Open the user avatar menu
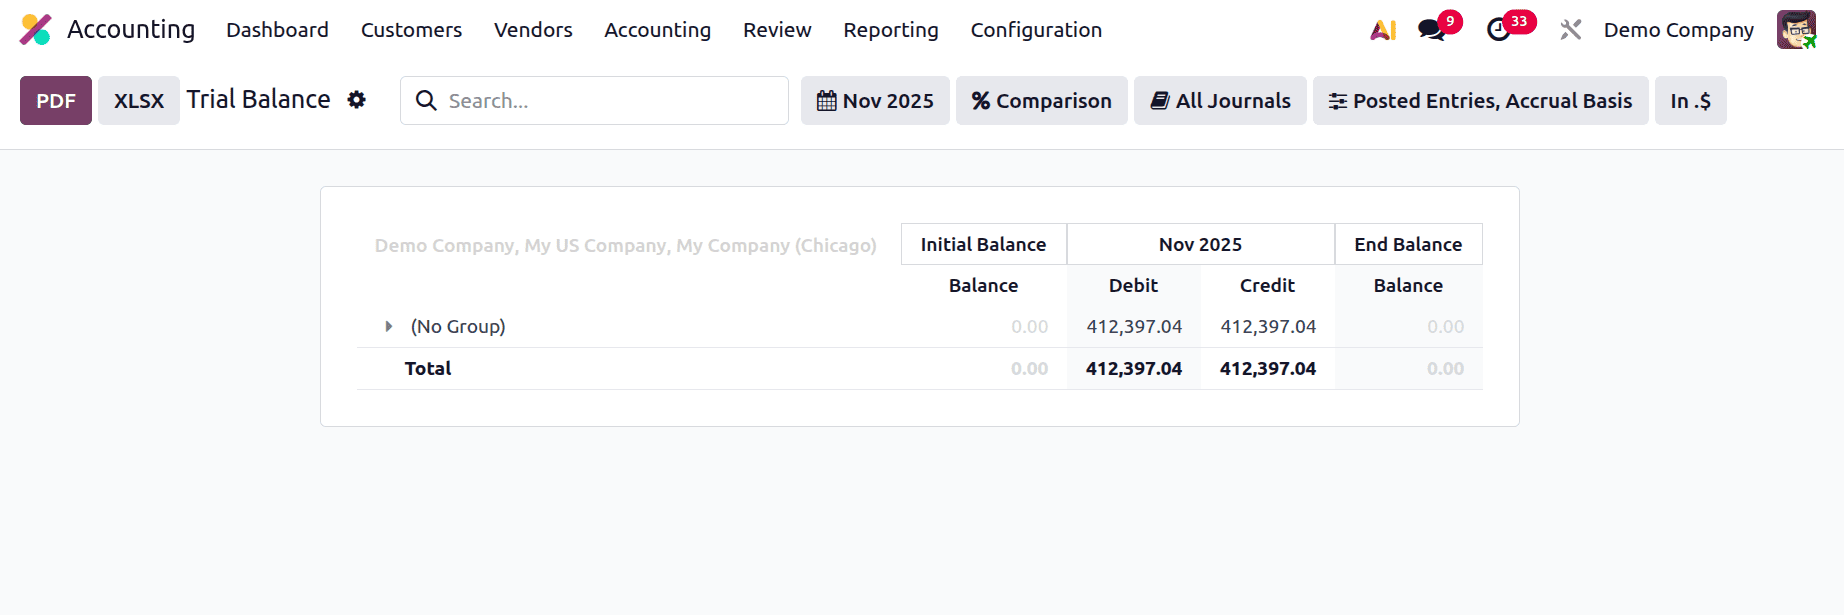The width and height of the screenshot is (1844, 615). 1796,30
